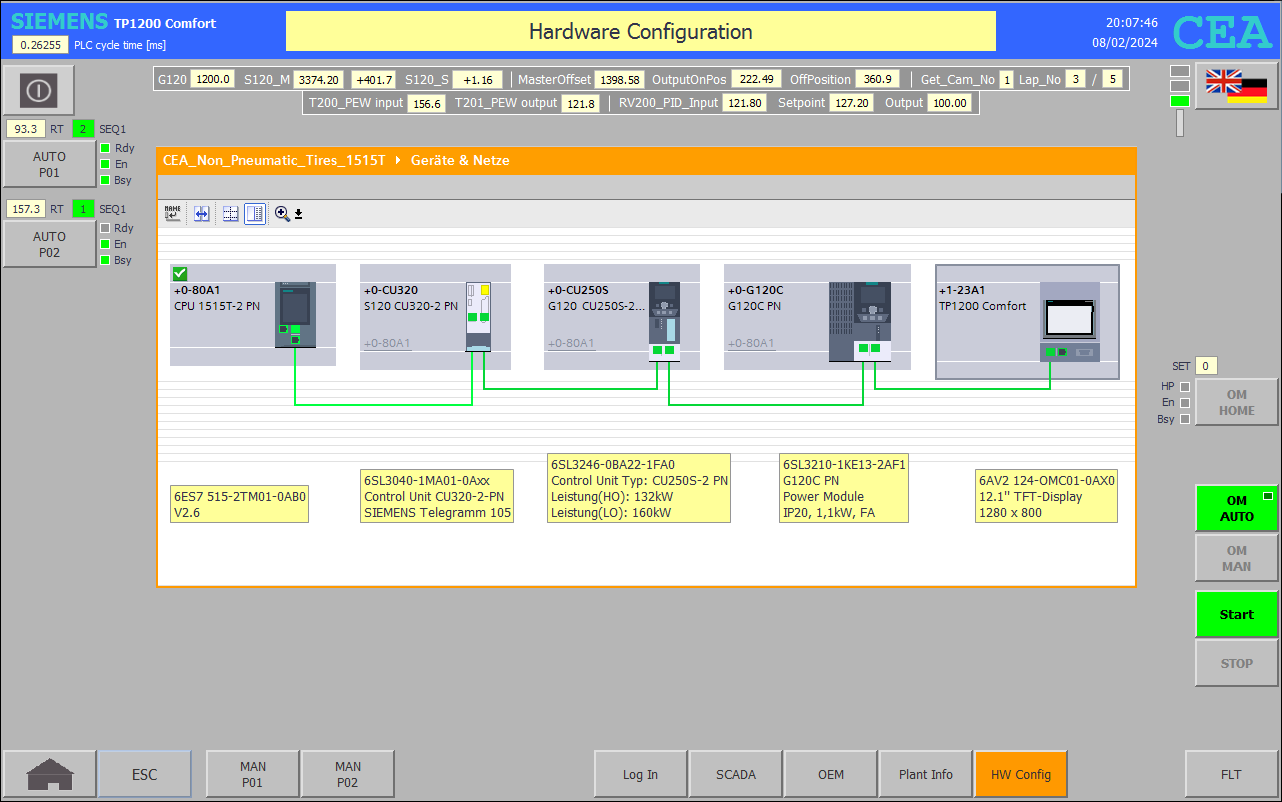1282x802 pixels.
Task: Open the MAN P01 screen
Action: [x=252, y=774]
